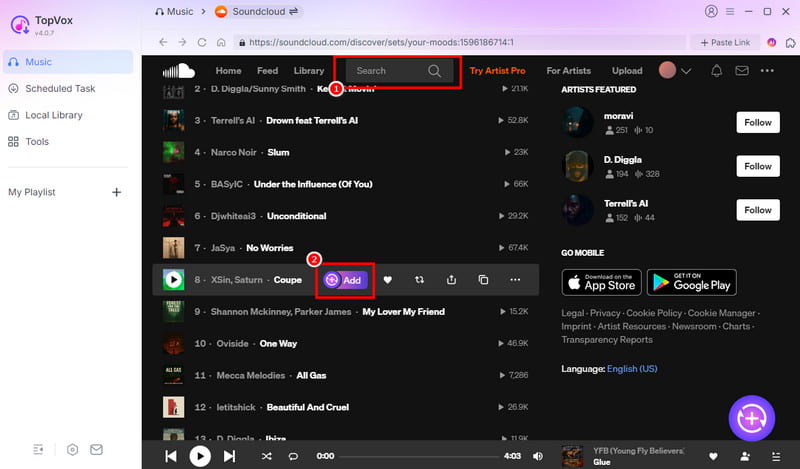Click the playback progress bar
The image size is (800, 469).
(419, 456)
